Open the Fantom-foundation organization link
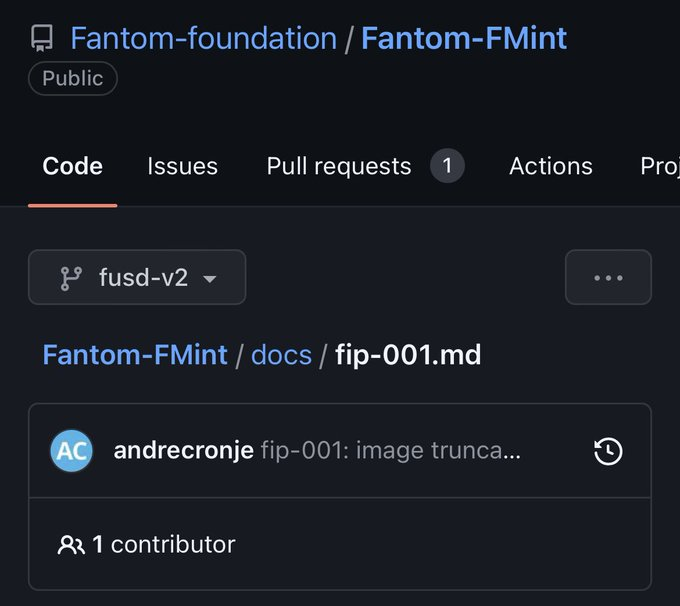This screenshot has height=606, width=680. point(203,38)
